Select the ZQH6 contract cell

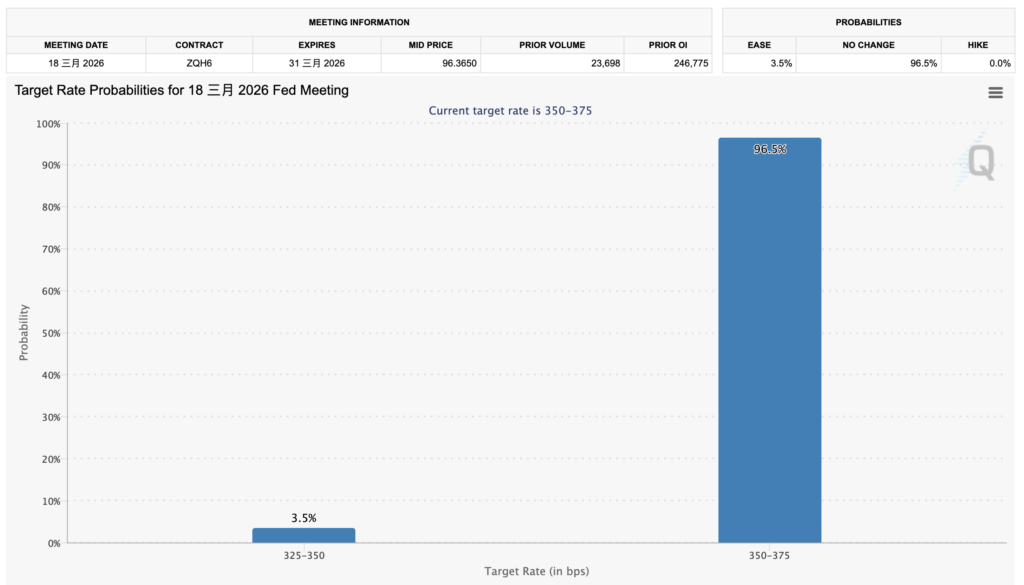tap(199, 63)
